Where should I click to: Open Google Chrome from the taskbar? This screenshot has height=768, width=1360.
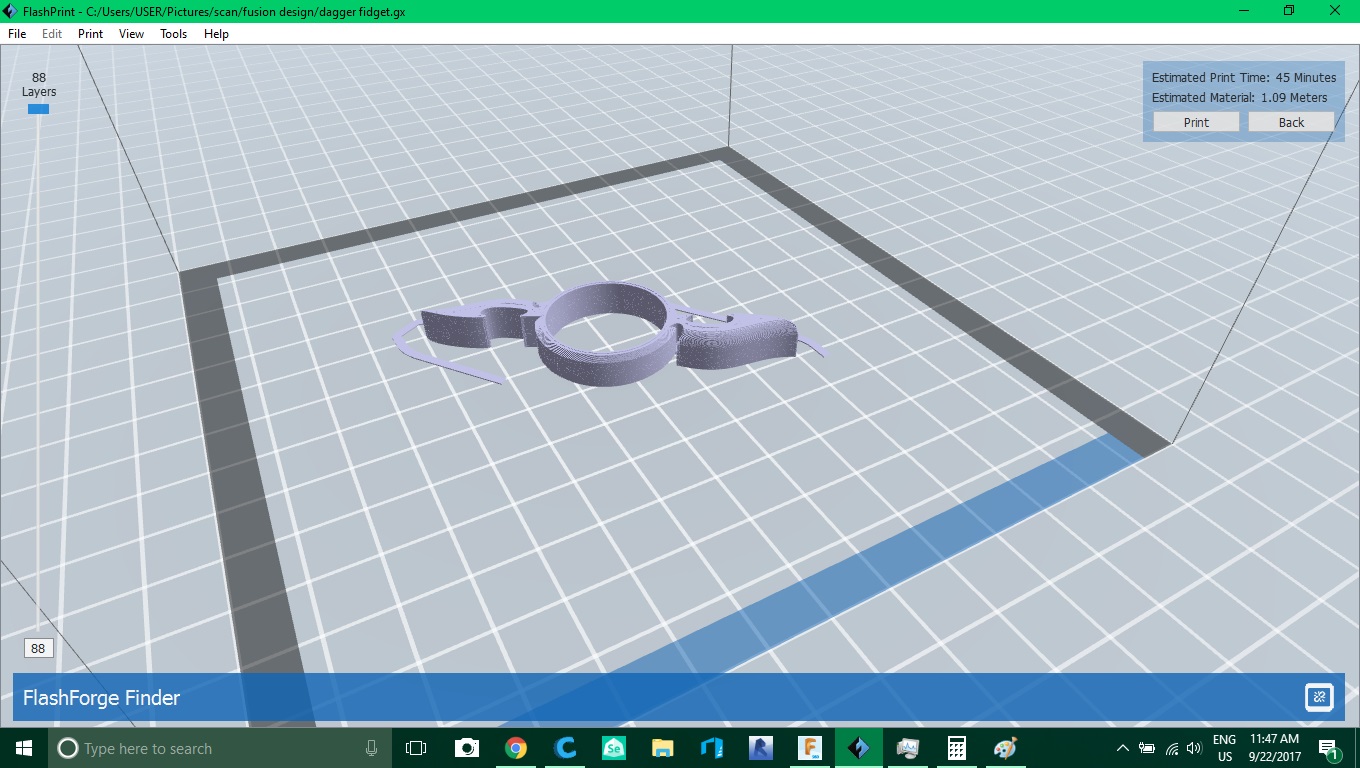[516, 748]
